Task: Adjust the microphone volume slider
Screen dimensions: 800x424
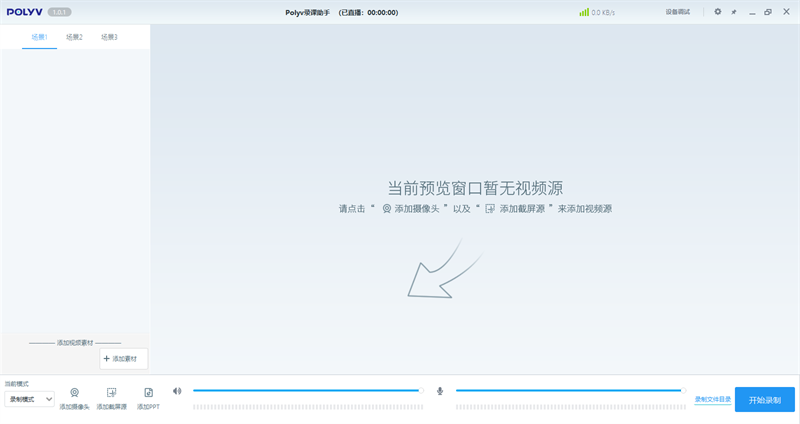Action: pos(569,390)
